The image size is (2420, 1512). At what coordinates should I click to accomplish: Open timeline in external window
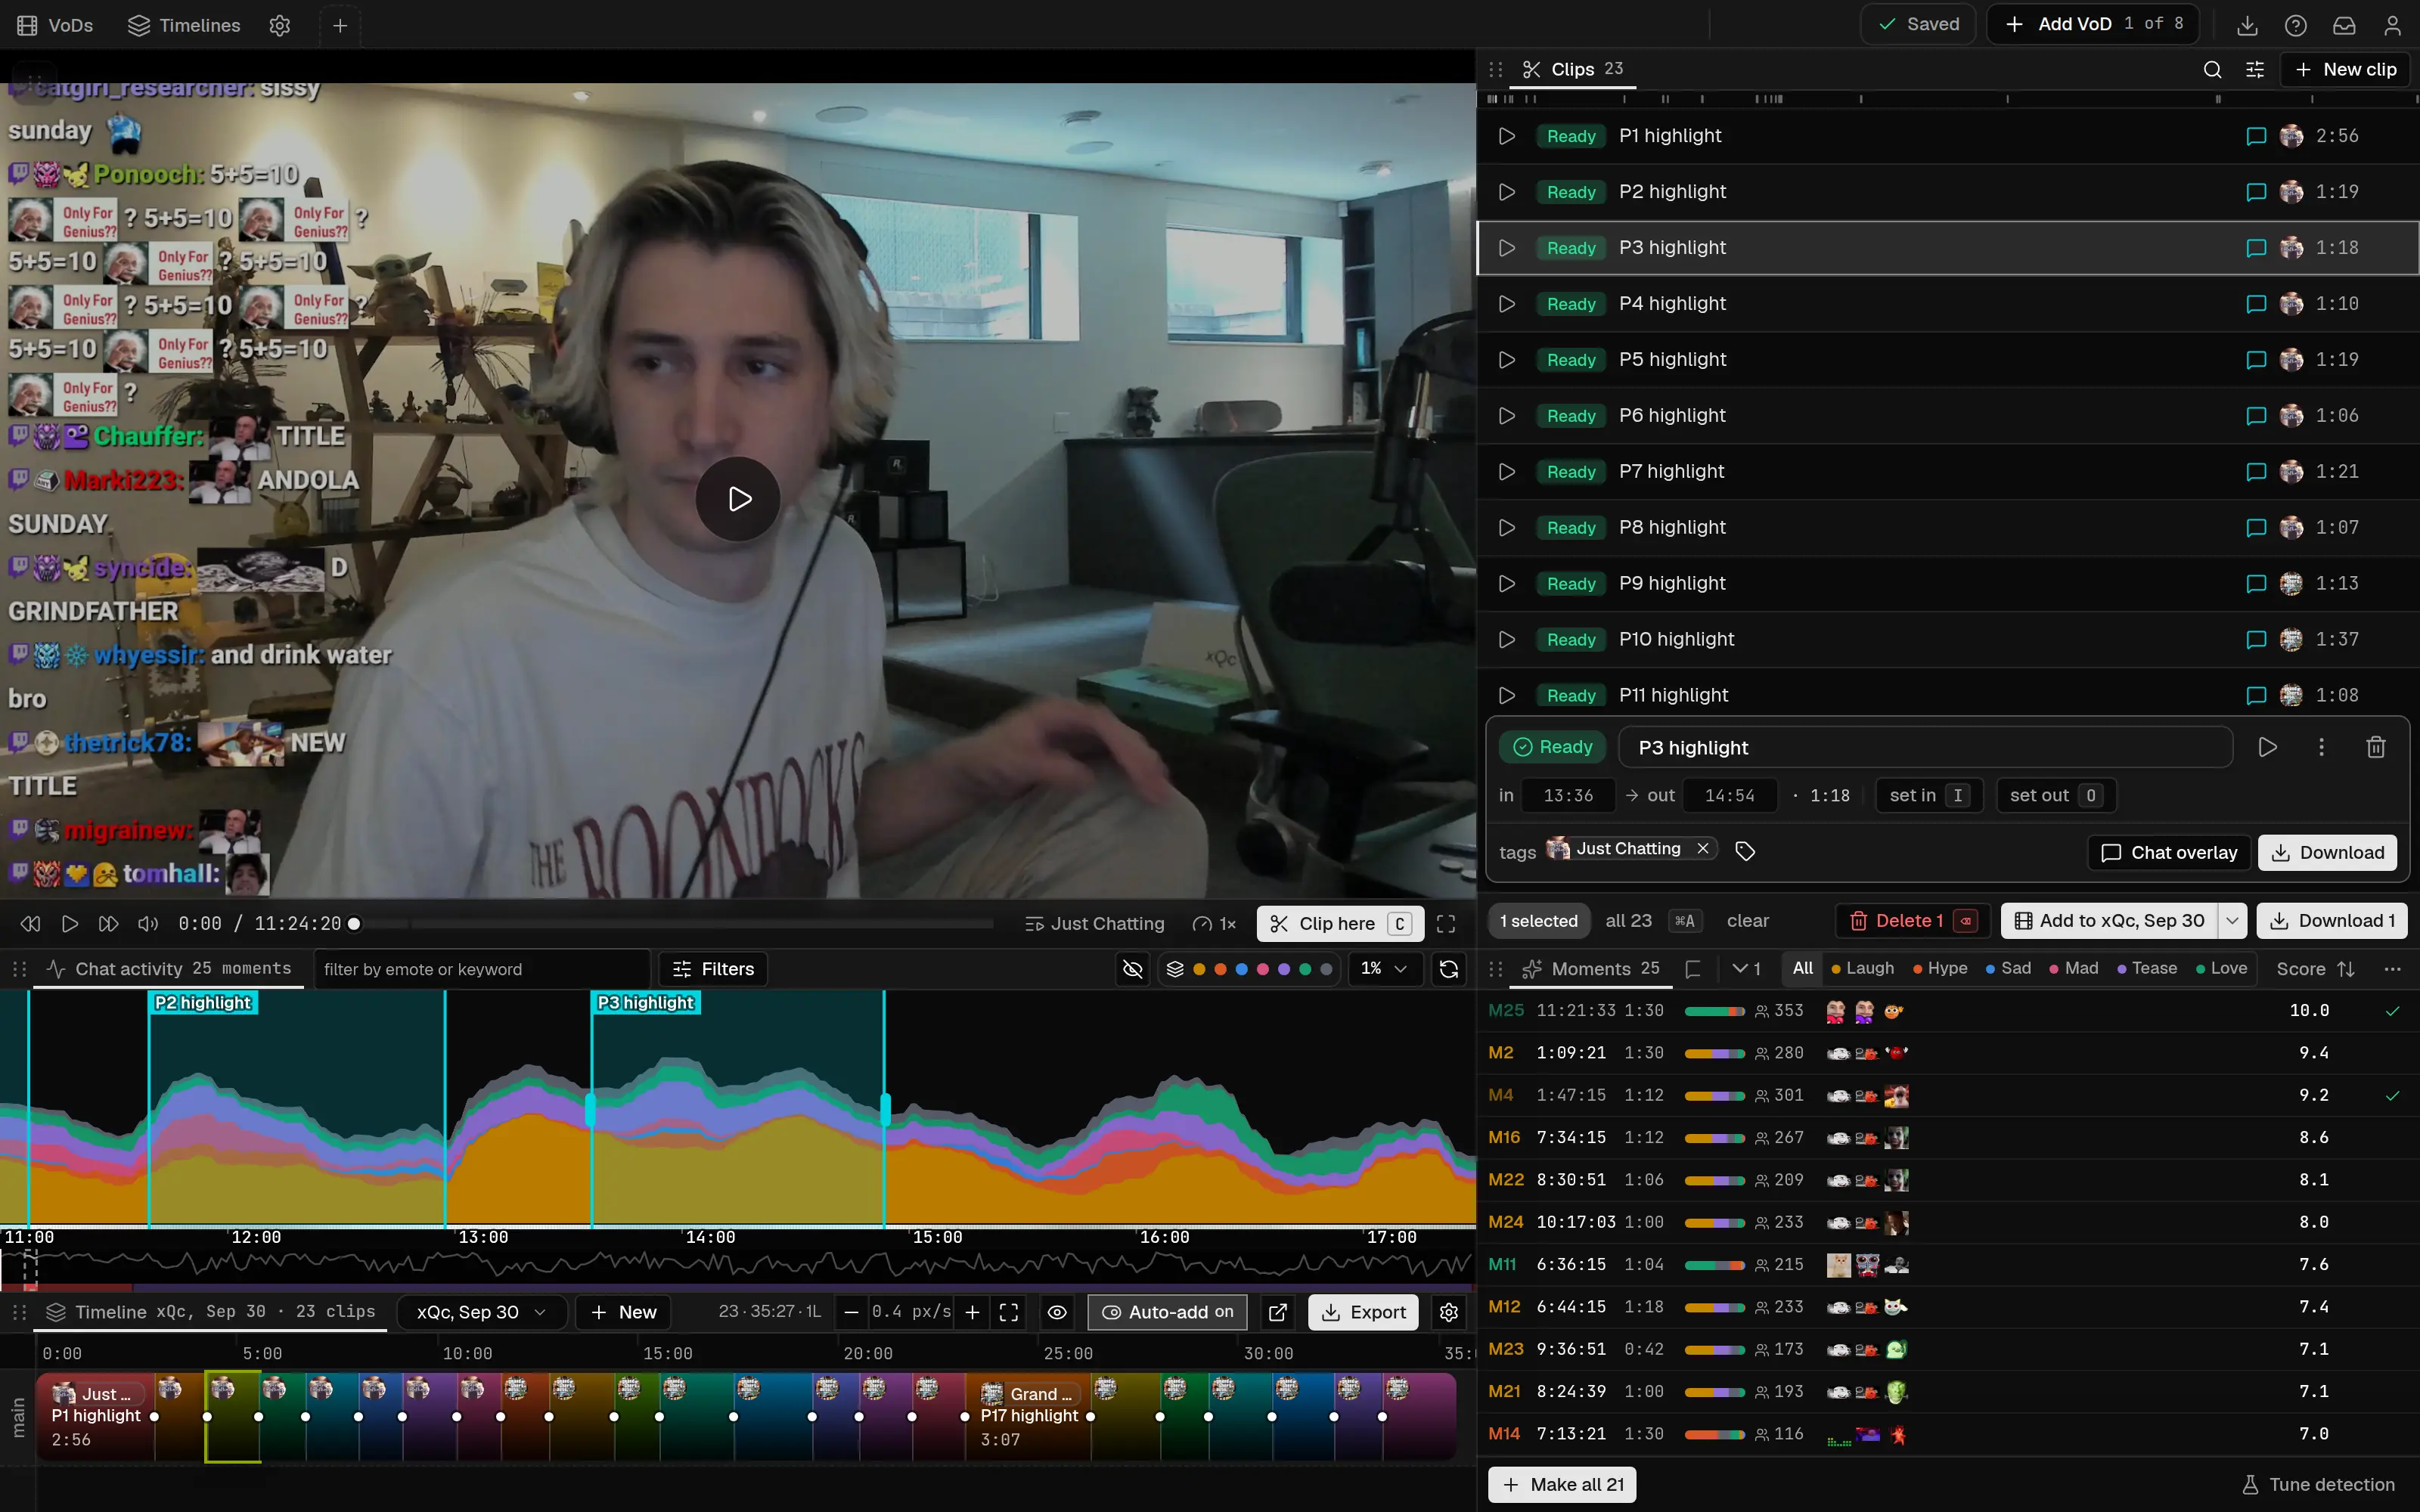point(1277,1312)
